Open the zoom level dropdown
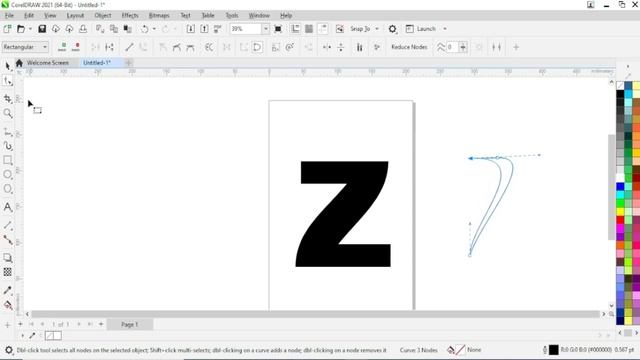640x360 pixels. 266,29
